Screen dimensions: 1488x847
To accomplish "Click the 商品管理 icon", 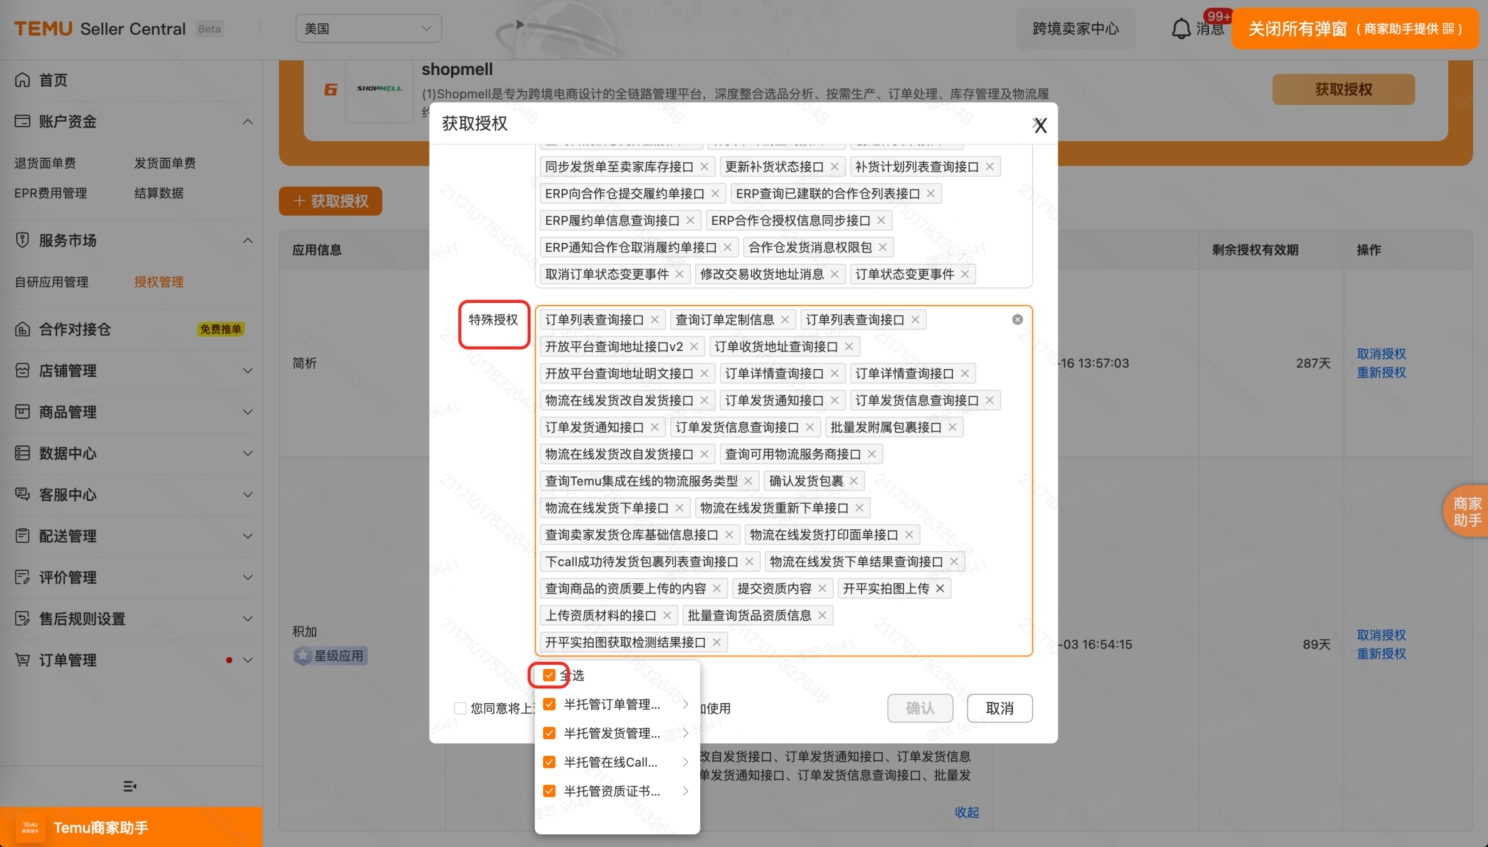I will [22, 411].
